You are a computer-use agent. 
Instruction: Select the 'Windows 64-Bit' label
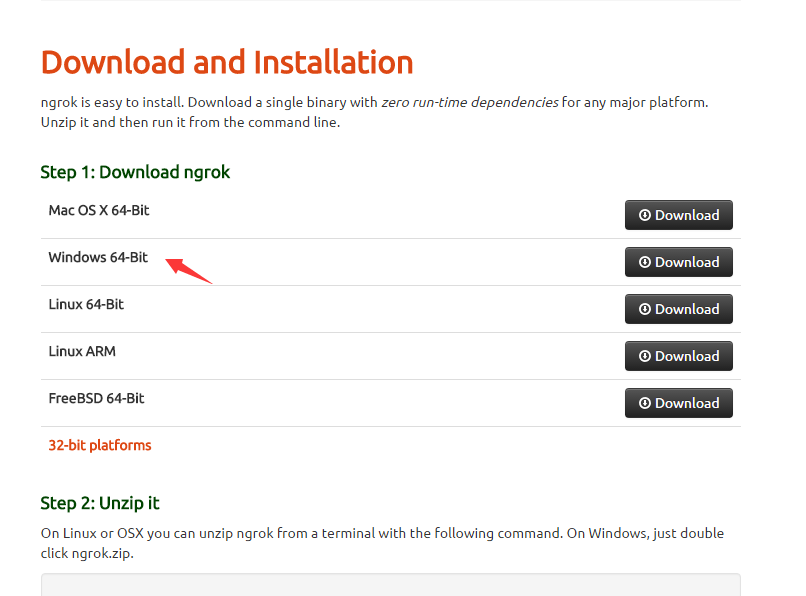tap(98, 257)
